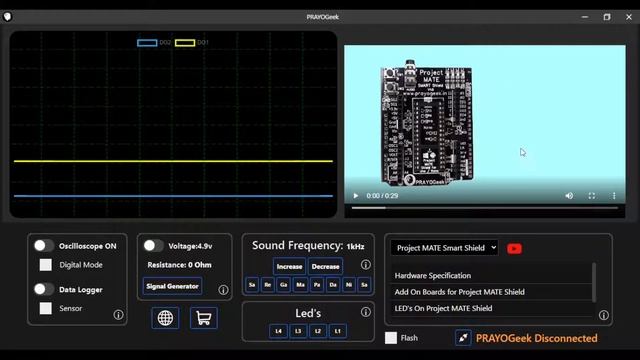Minimize the PRAYOGeek window

[x=585, y=17]
